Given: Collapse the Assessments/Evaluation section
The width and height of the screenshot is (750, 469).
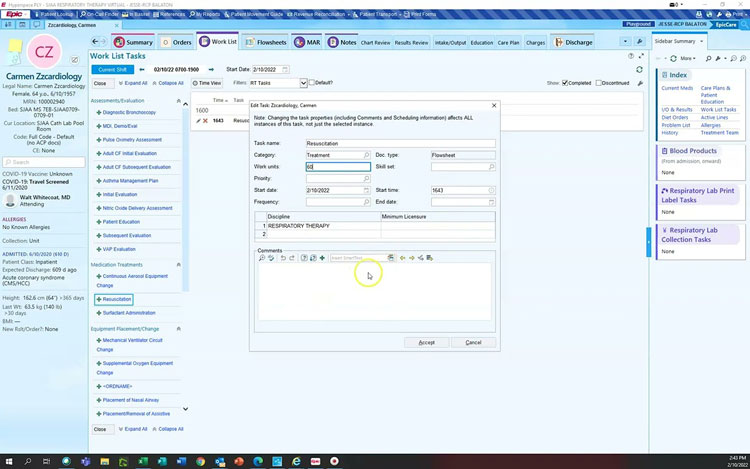Looking at the screenshot, I should coord(179,101).
